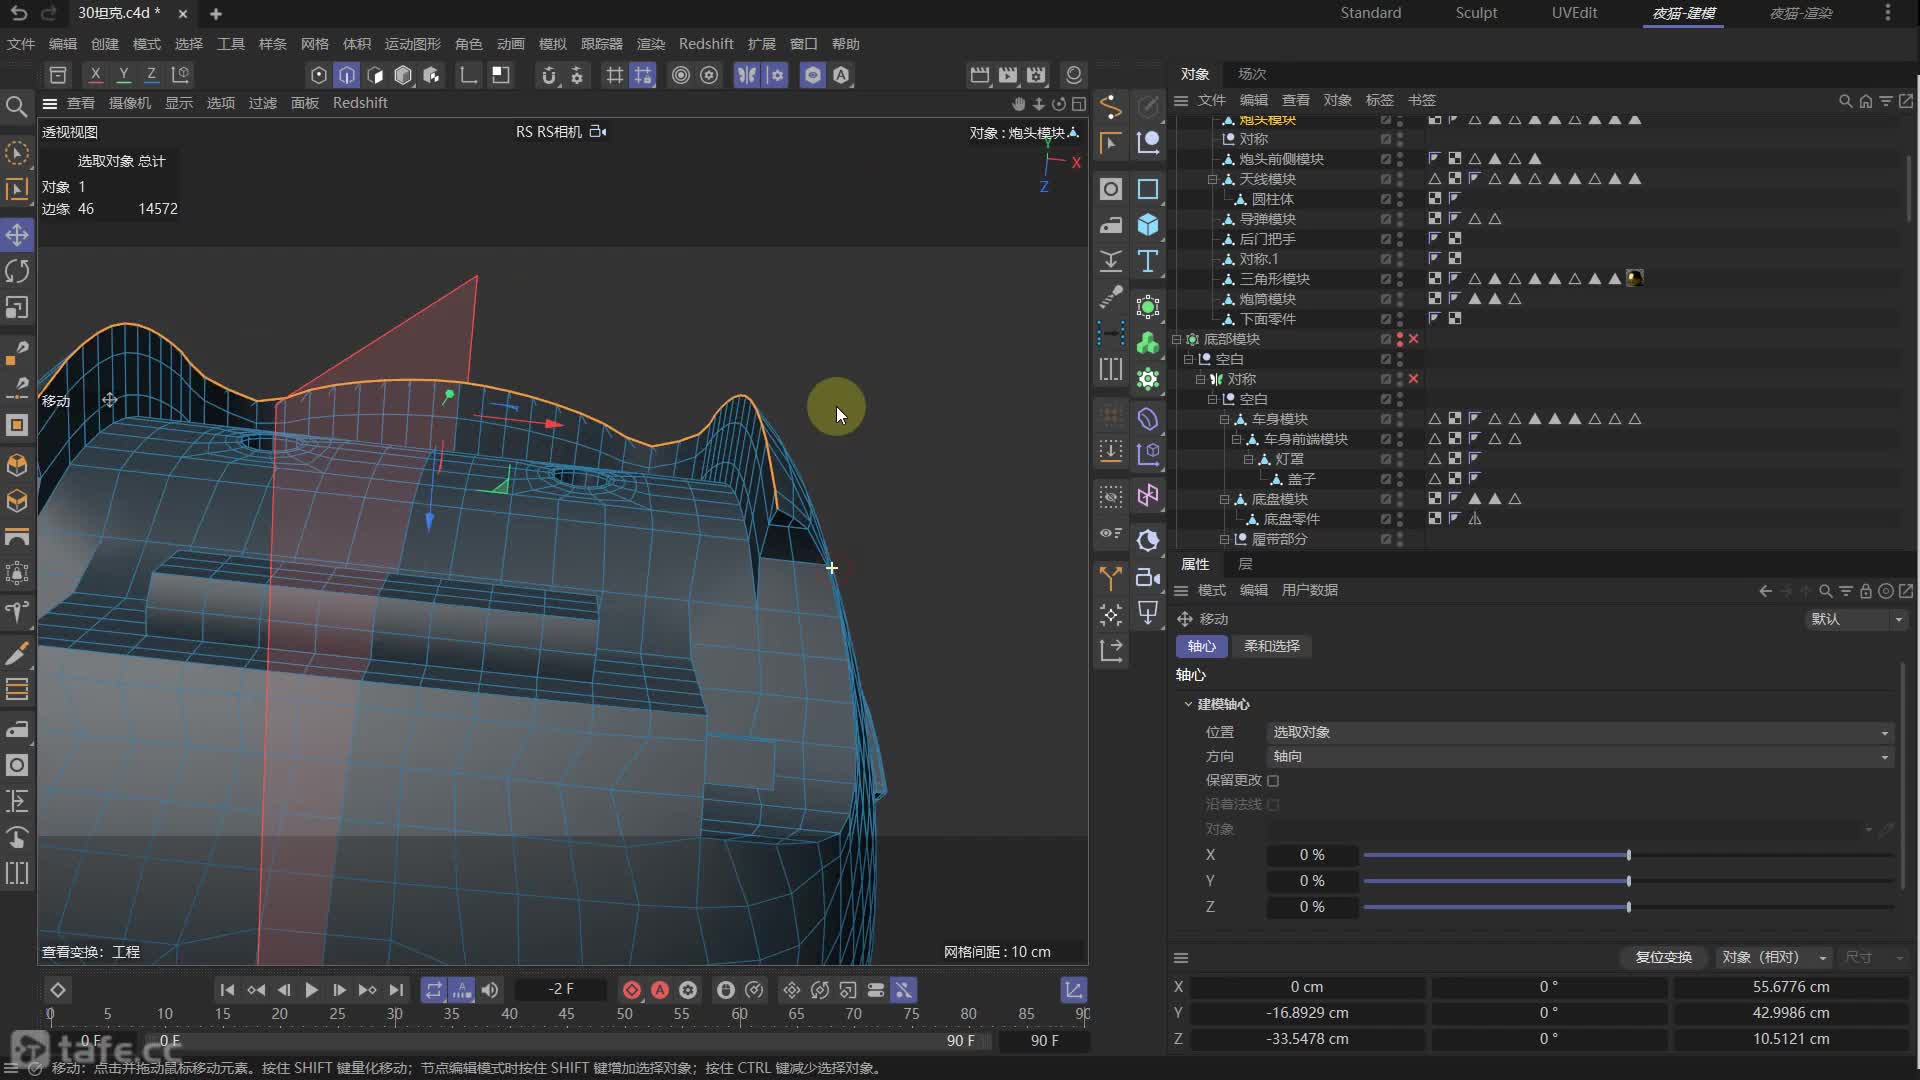The image size is (1920, 1080).
Task: Add a new document tab with plus
Action: click(x=216, y=14)
